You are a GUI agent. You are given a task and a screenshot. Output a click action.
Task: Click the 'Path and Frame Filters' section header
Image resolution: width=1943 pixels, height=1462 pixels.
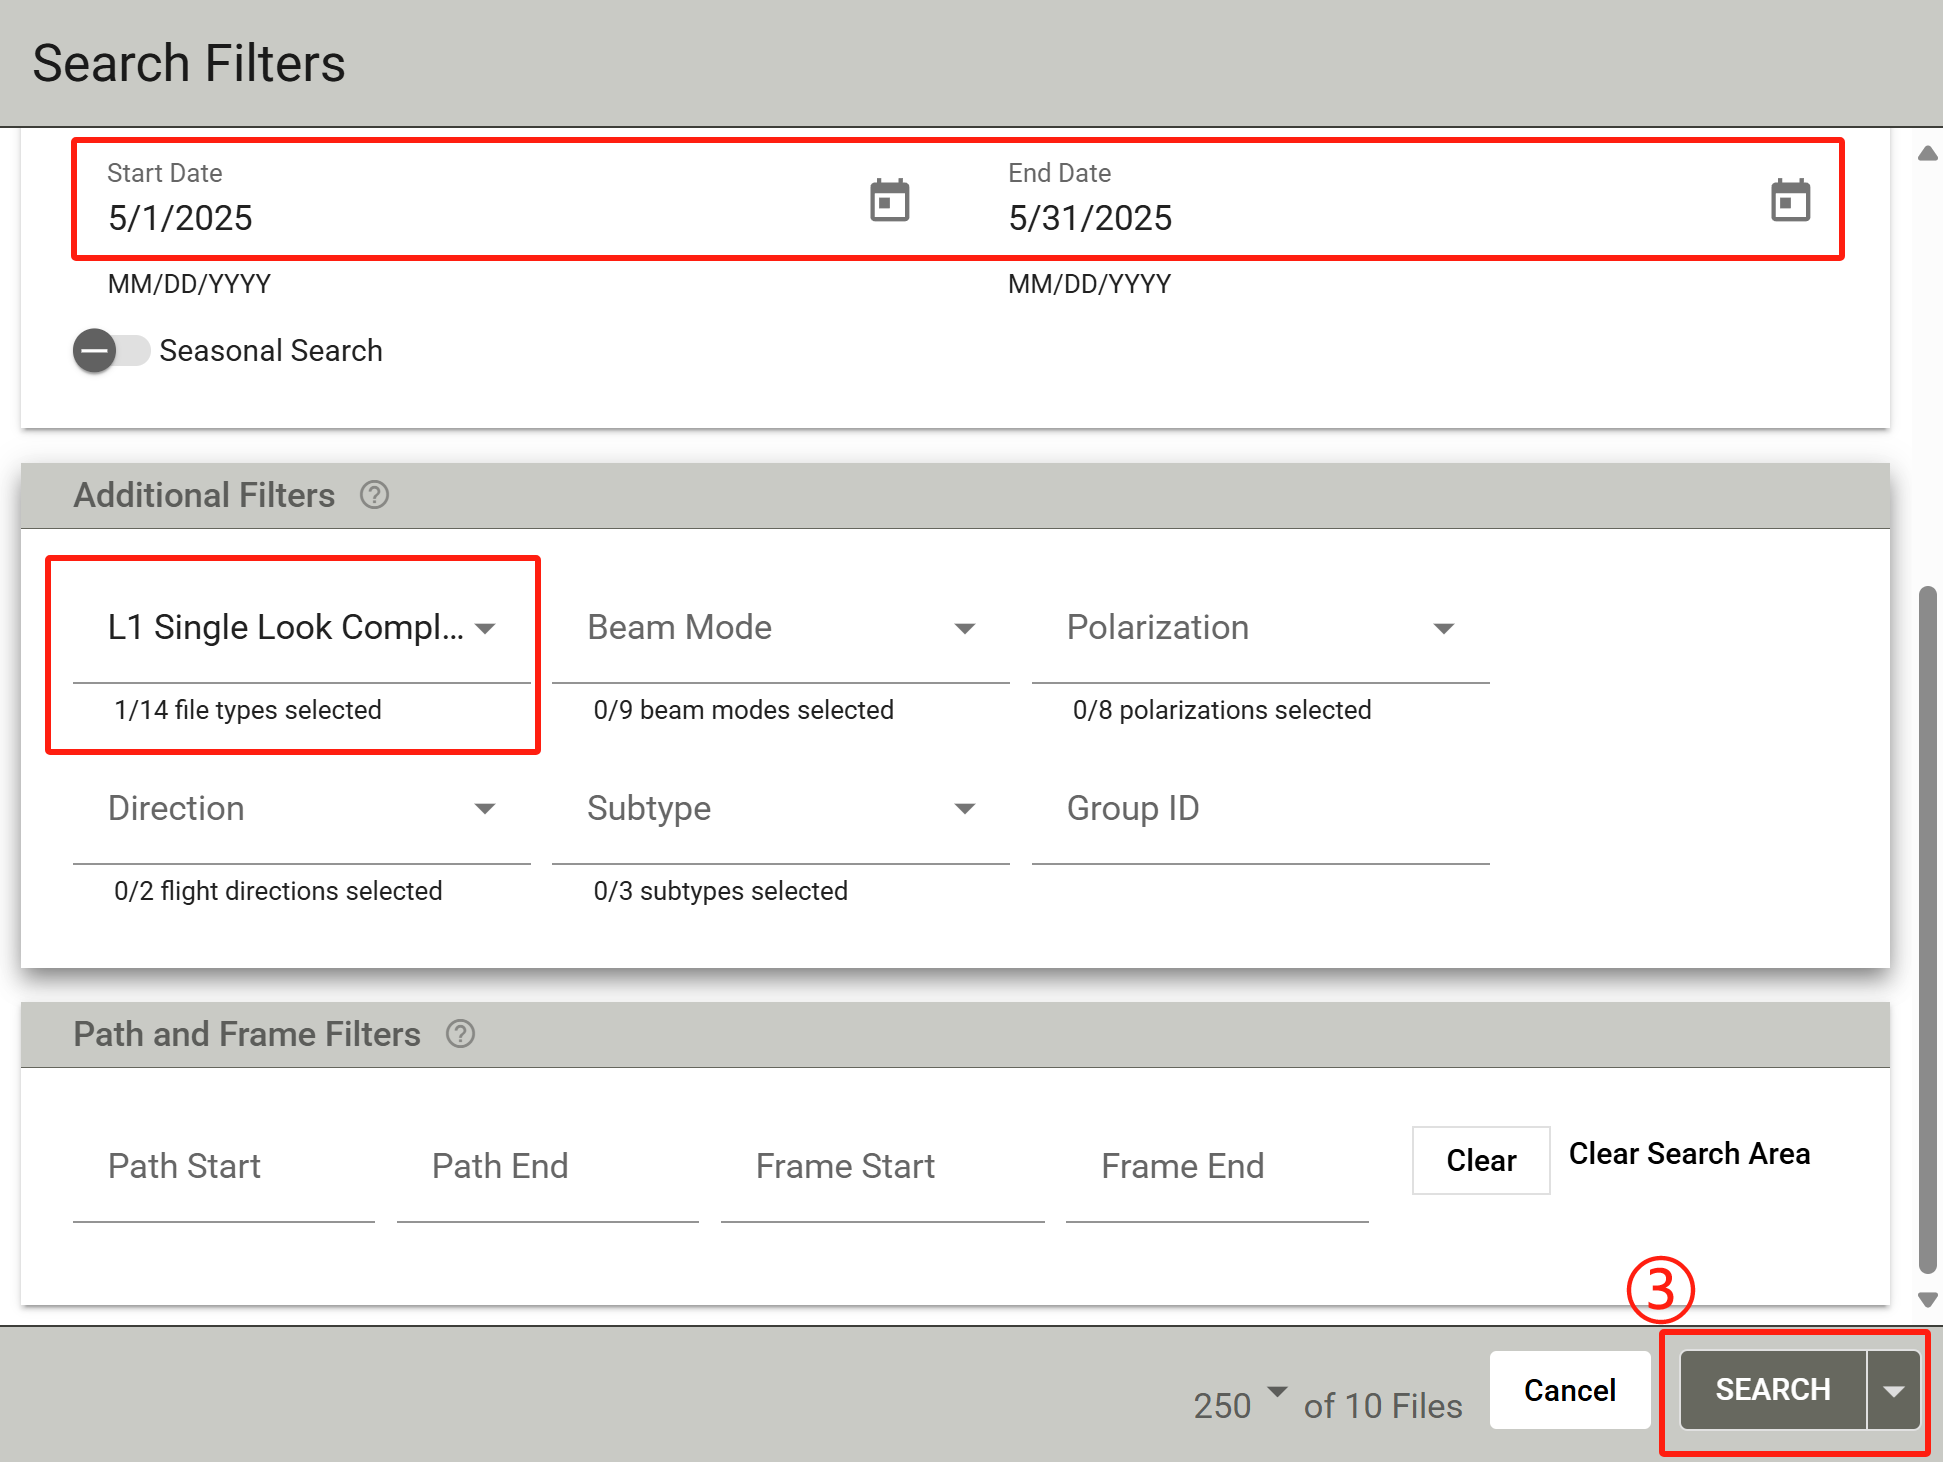coord(247,1034)
